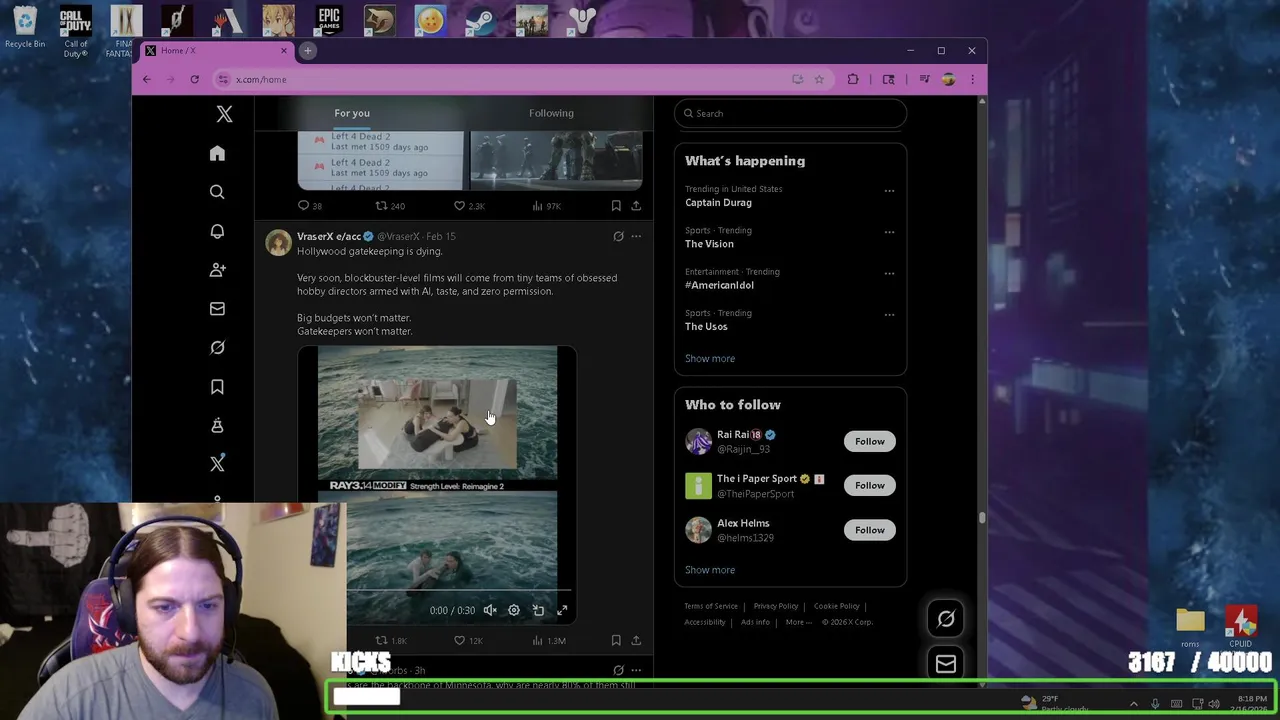Open video settings gear icon
The width and height of the screenshot is (1280, 720).
click(x=514, y=610)
